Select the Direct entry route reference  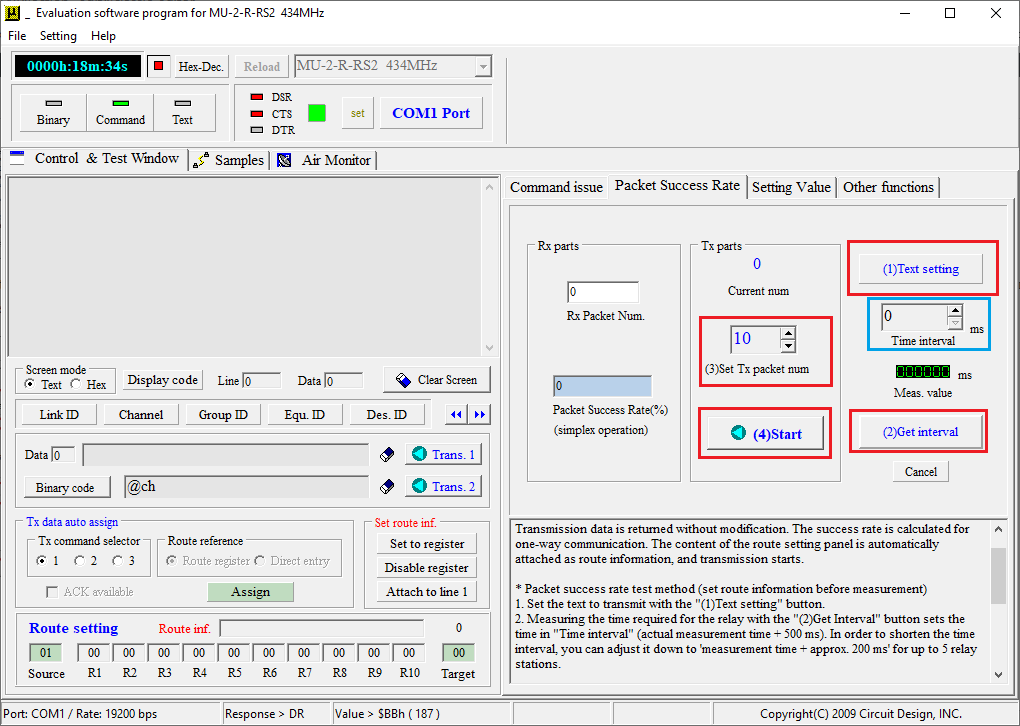point(260,560)
